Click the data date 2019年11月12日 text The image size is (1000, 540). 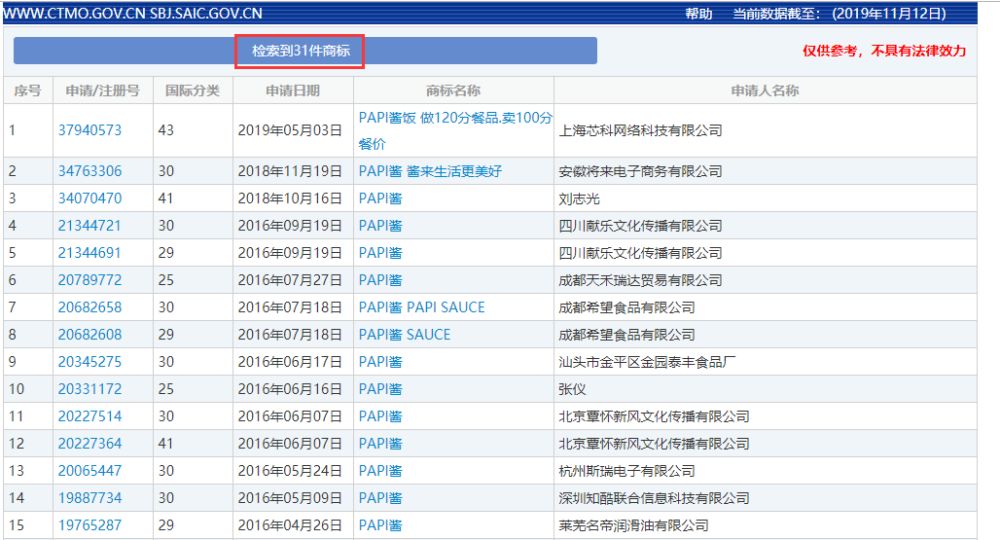pos(889,13)
